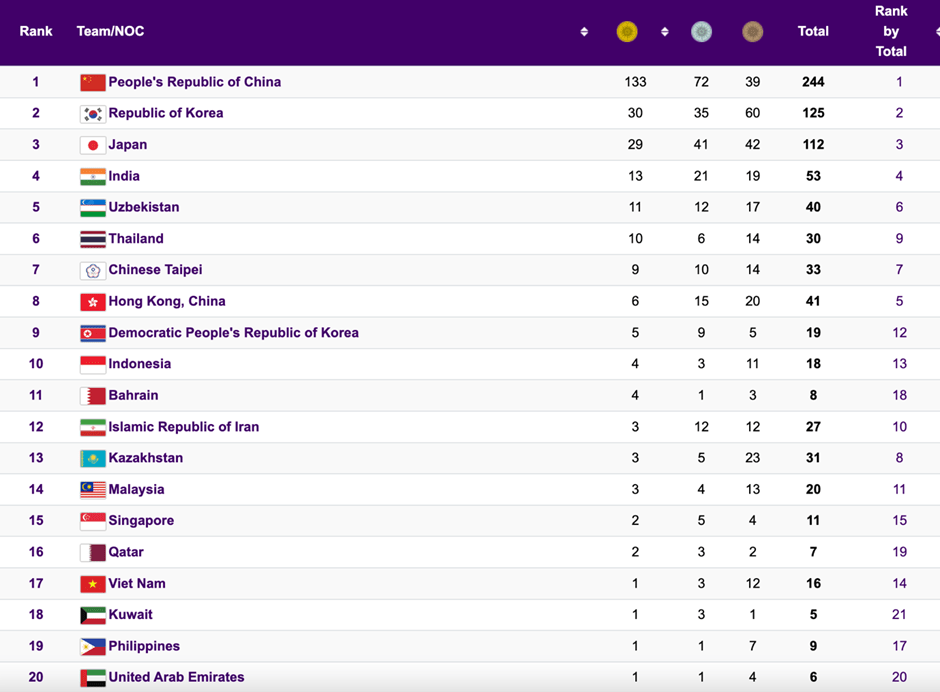Click sort arrows right of gold medal
The image size is (940, 692).
(x=664, y=32)
